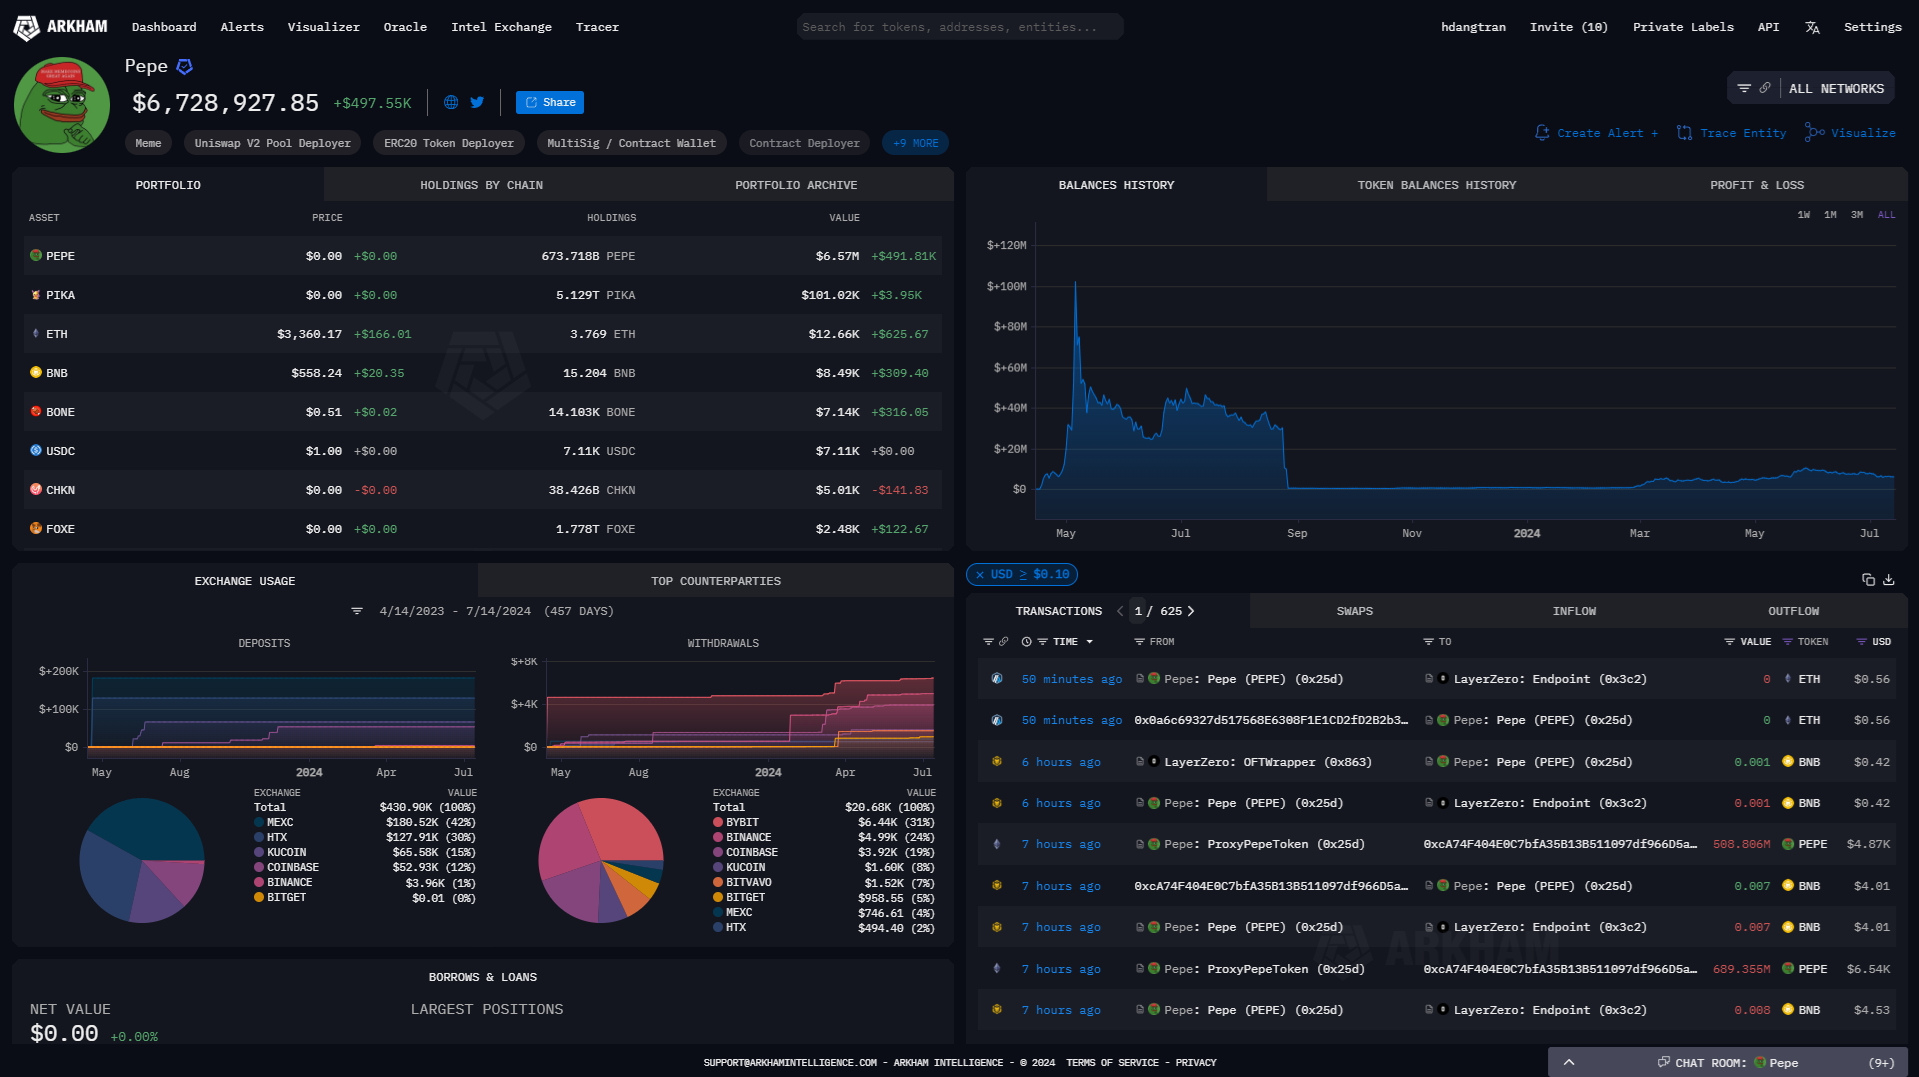This screenshot has width=1919, height=1077.
Task: Click the PEPE token icon in portfolio
Action: 36,256
